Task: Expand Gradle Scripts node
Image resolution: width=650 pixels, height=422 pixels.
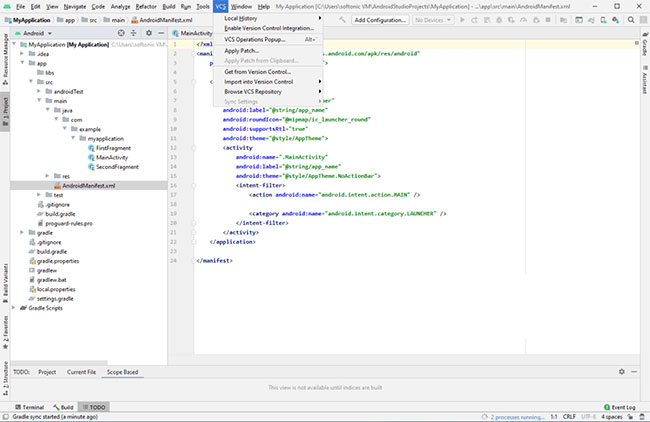Action: click(14, 308)
